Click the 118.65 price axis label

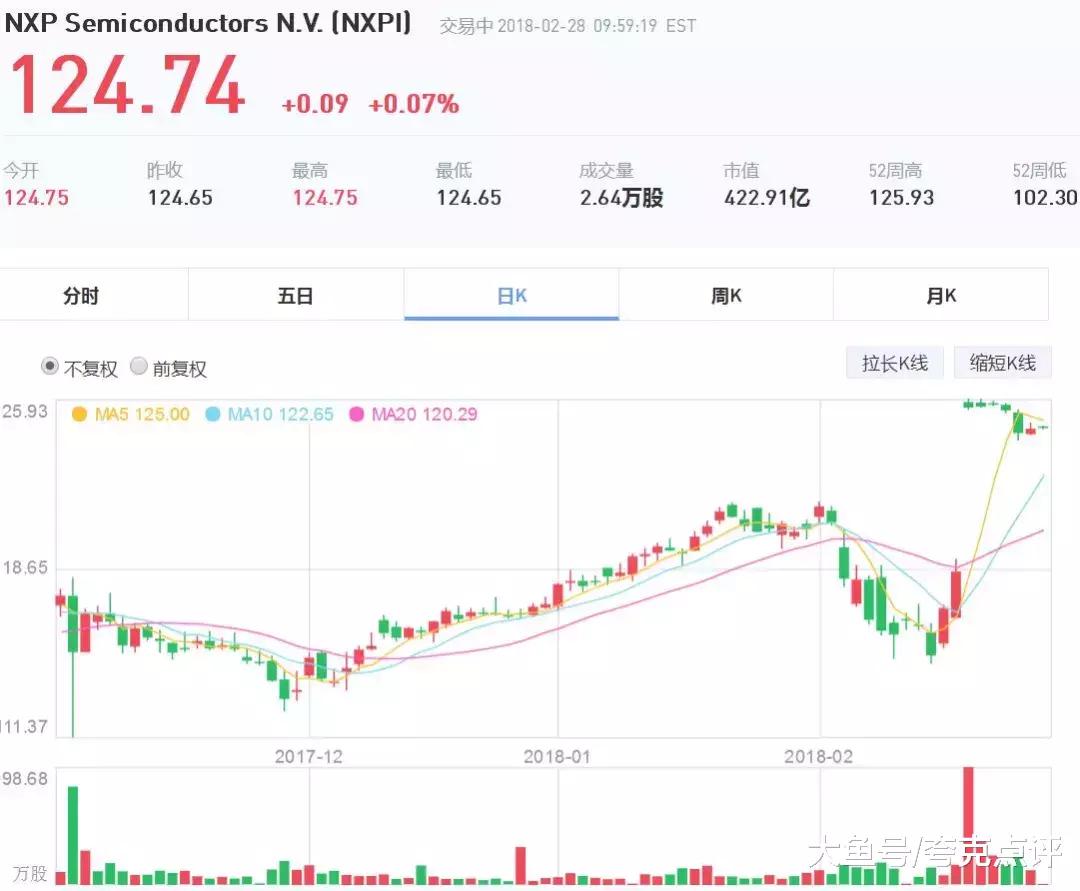(x=25, y=568)
